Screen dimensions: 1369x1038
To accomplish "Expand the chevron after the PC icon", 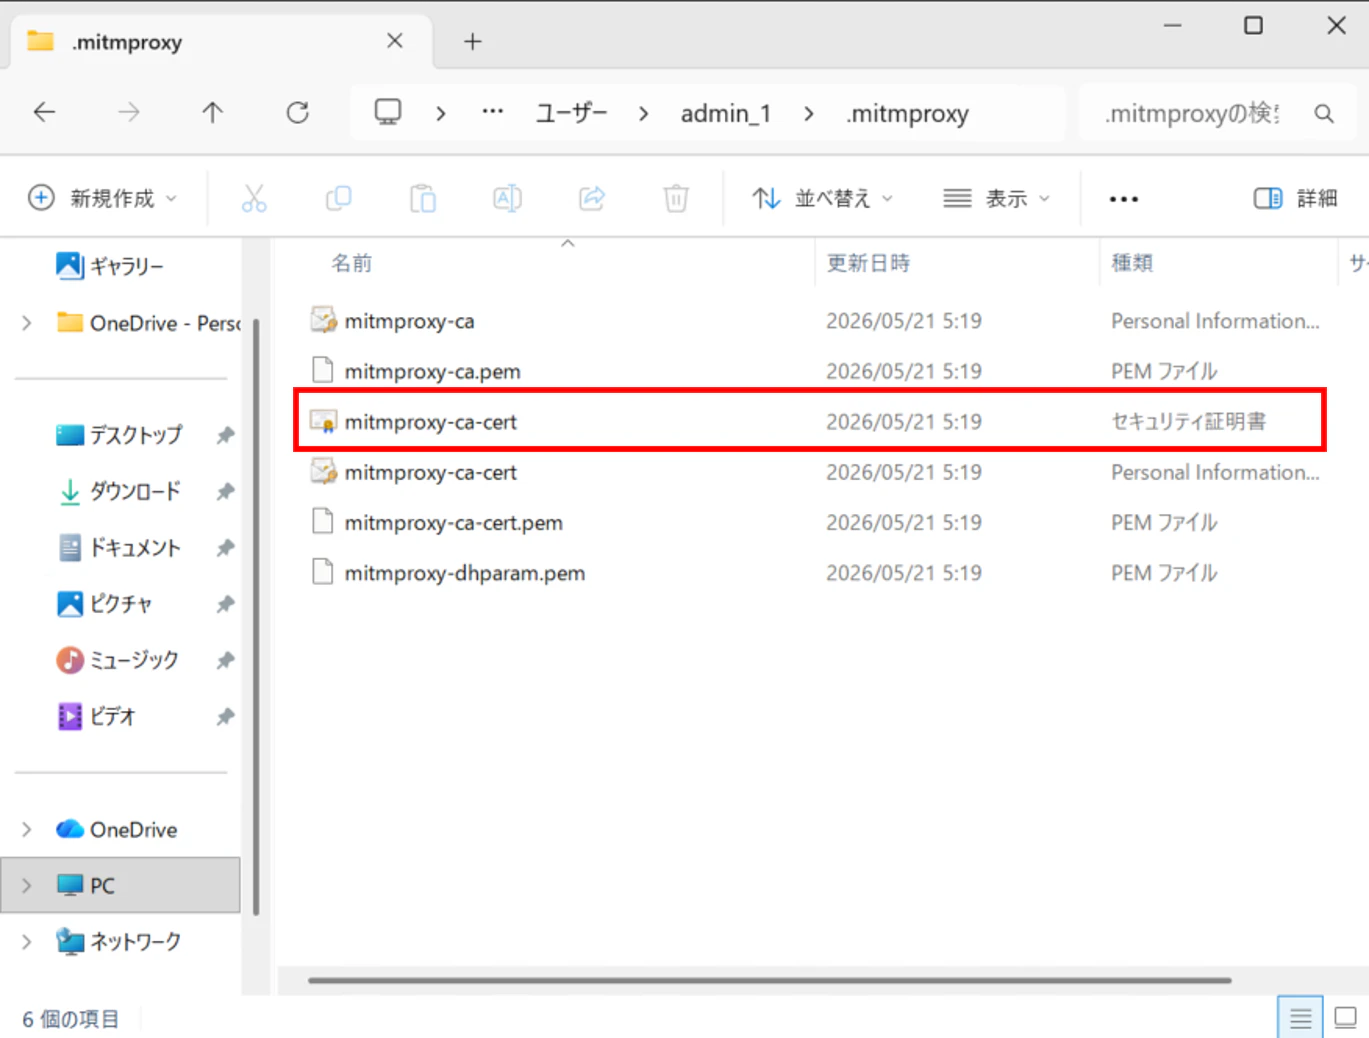I will (441, 113).
